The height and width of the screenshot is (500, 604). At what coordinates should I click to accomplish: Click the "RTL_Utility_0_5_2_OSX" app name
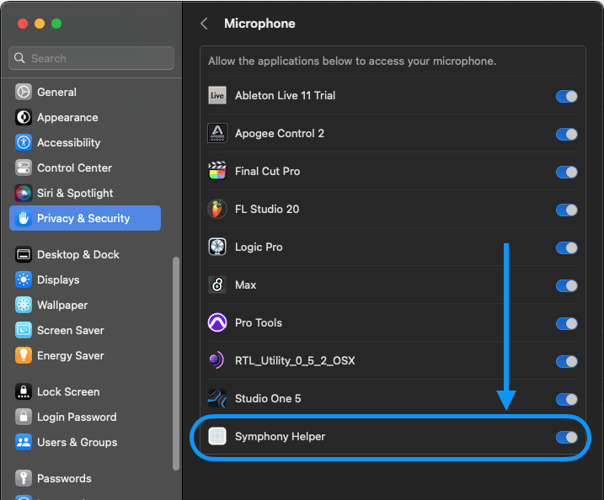tap(295, 361)
